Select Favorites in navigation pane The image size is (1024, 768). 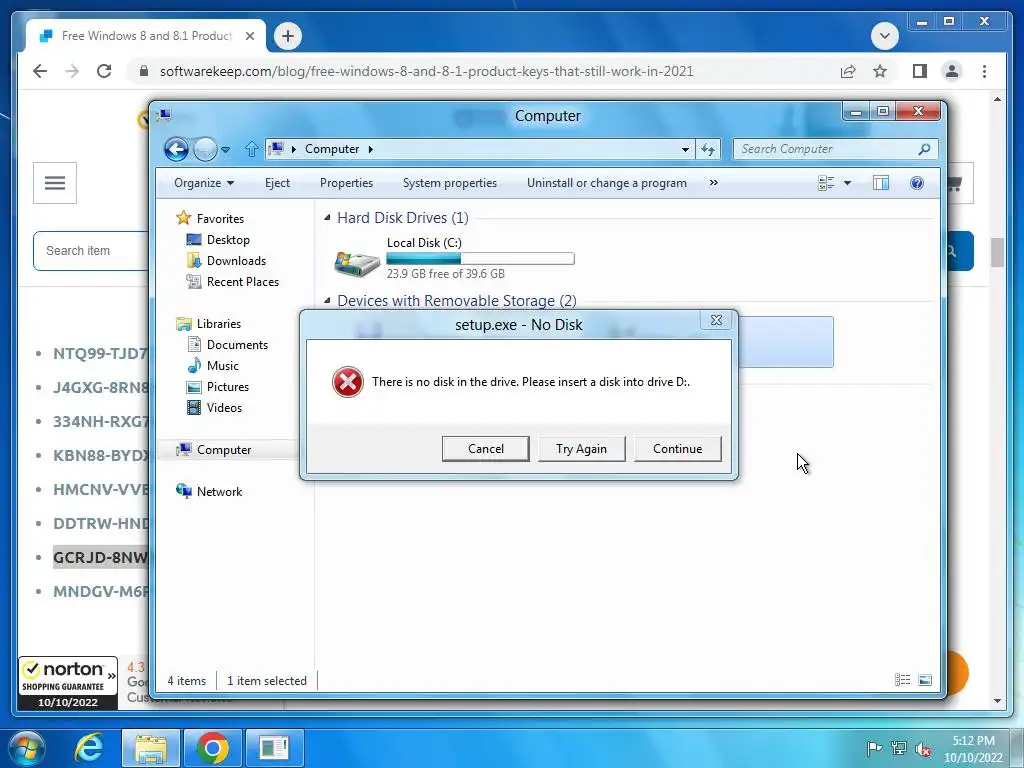coord(220,219)
